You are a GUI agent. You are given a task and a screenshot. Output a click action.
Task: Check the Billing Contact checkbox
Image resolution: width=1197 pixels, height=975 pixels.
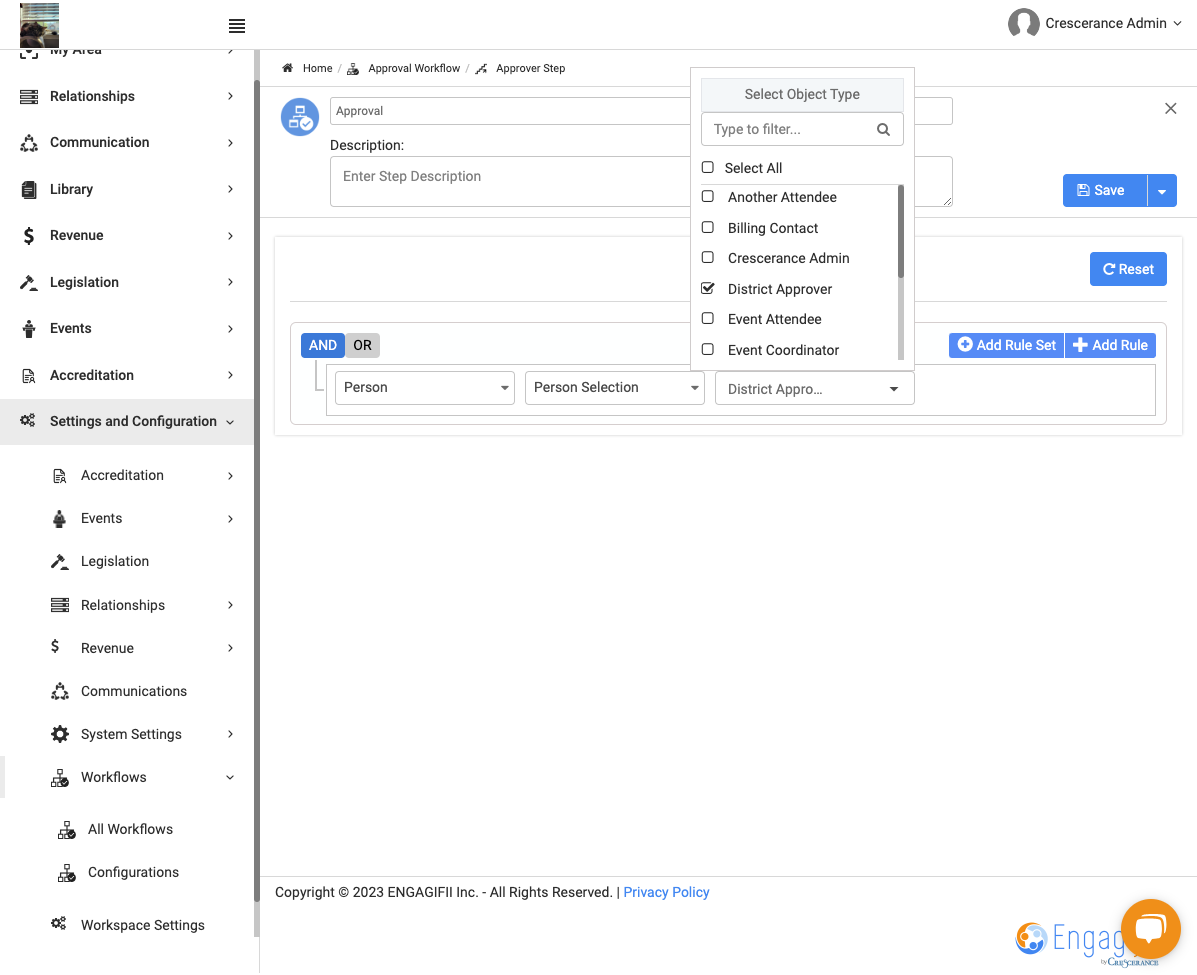[x=708, y=228]
